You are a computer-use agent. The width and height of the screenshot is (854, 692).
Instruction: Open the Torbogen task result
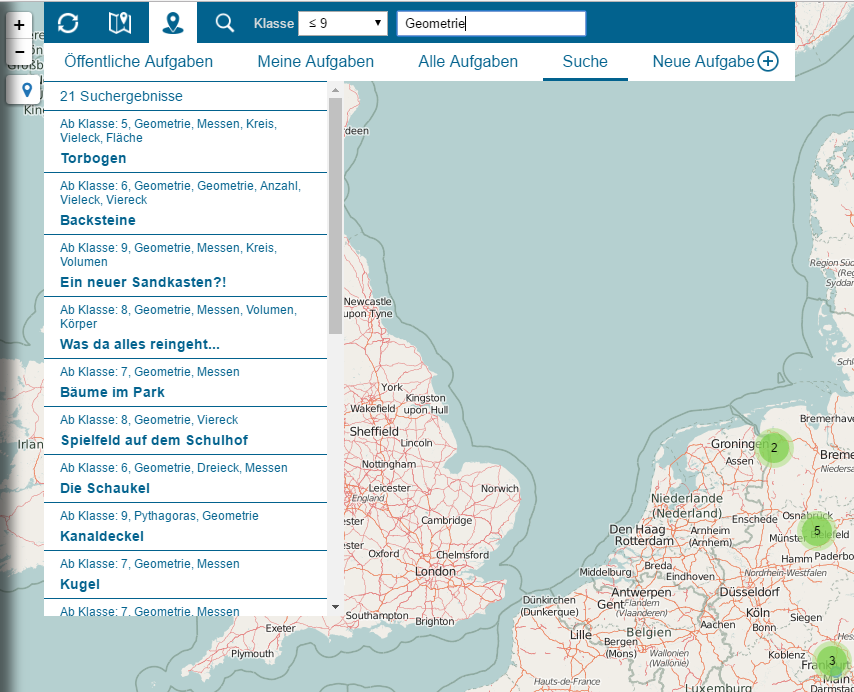point(93,158)
